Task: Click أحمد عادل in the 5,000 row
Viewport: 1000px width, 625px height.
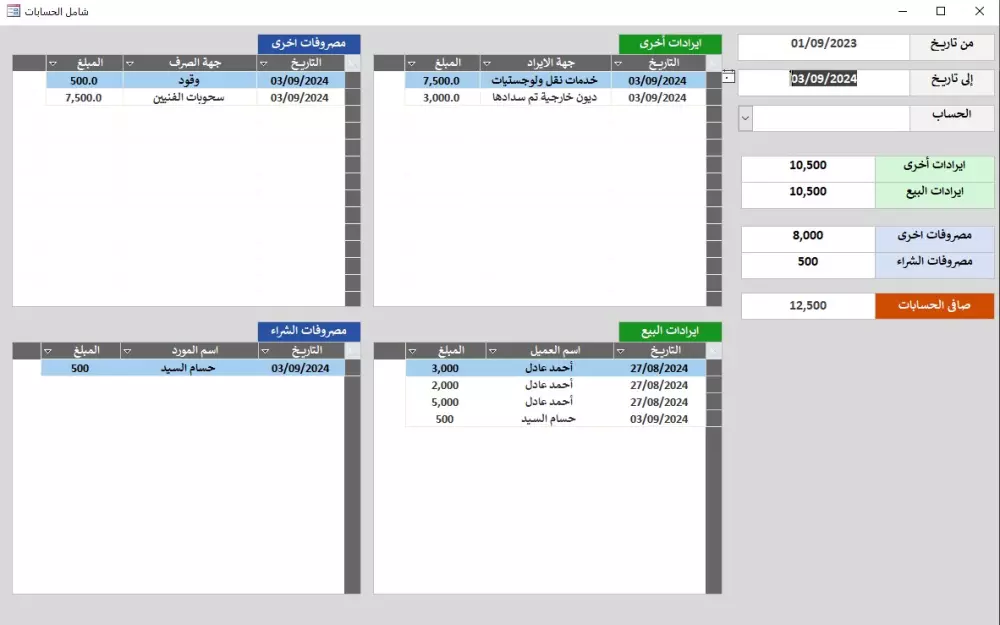Action: pos(548,402)
